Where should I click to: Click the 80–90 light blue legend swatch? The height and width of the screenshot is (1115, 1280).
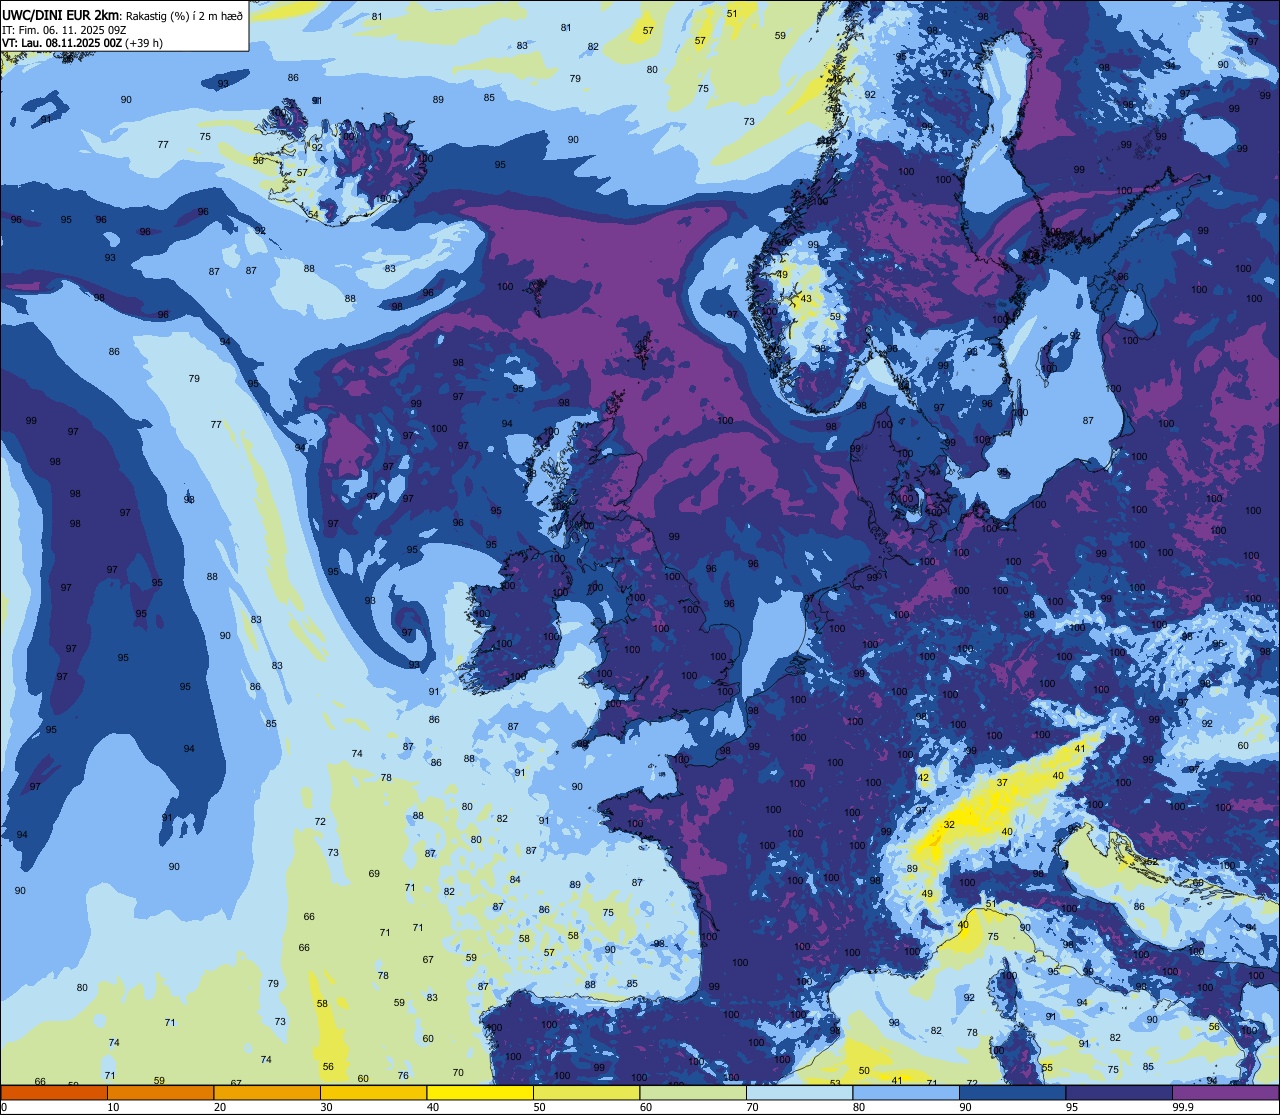click(906, 1092)
